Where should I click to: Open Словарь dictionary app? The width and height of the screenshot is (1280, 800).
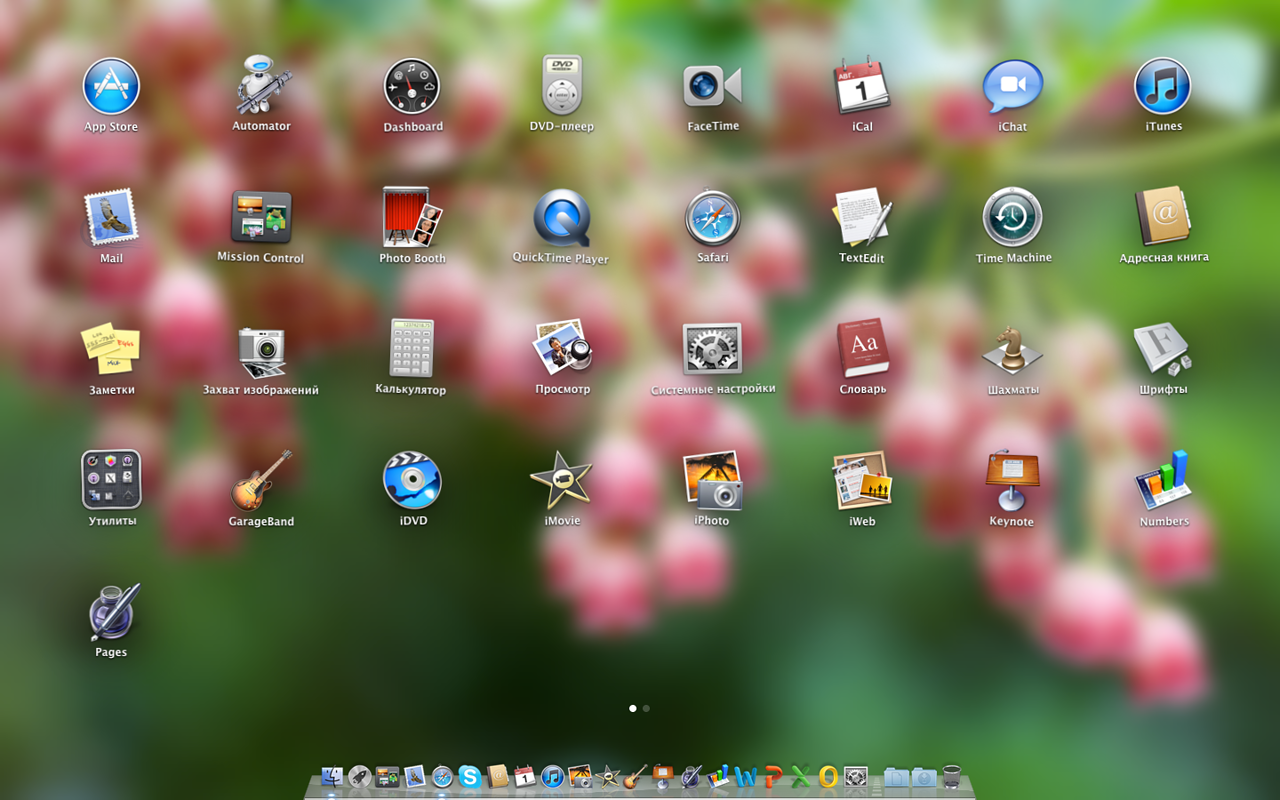(862, 348)
